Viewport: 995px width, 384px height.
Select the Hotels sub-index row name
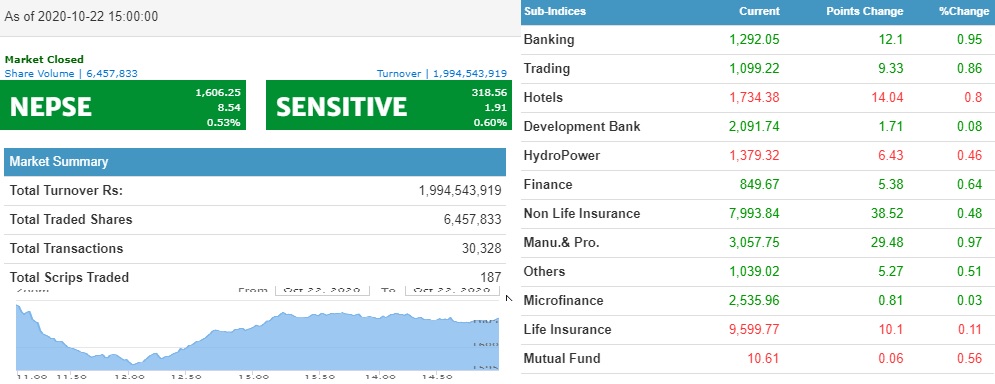tap(543, 98)
